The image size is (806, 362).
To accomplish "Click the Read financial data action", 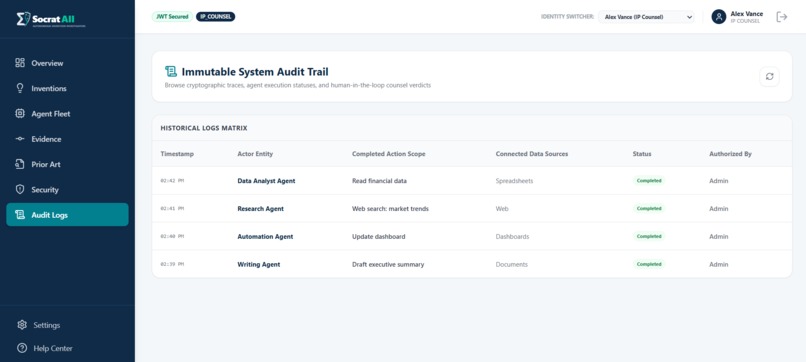I will point(379,180).
